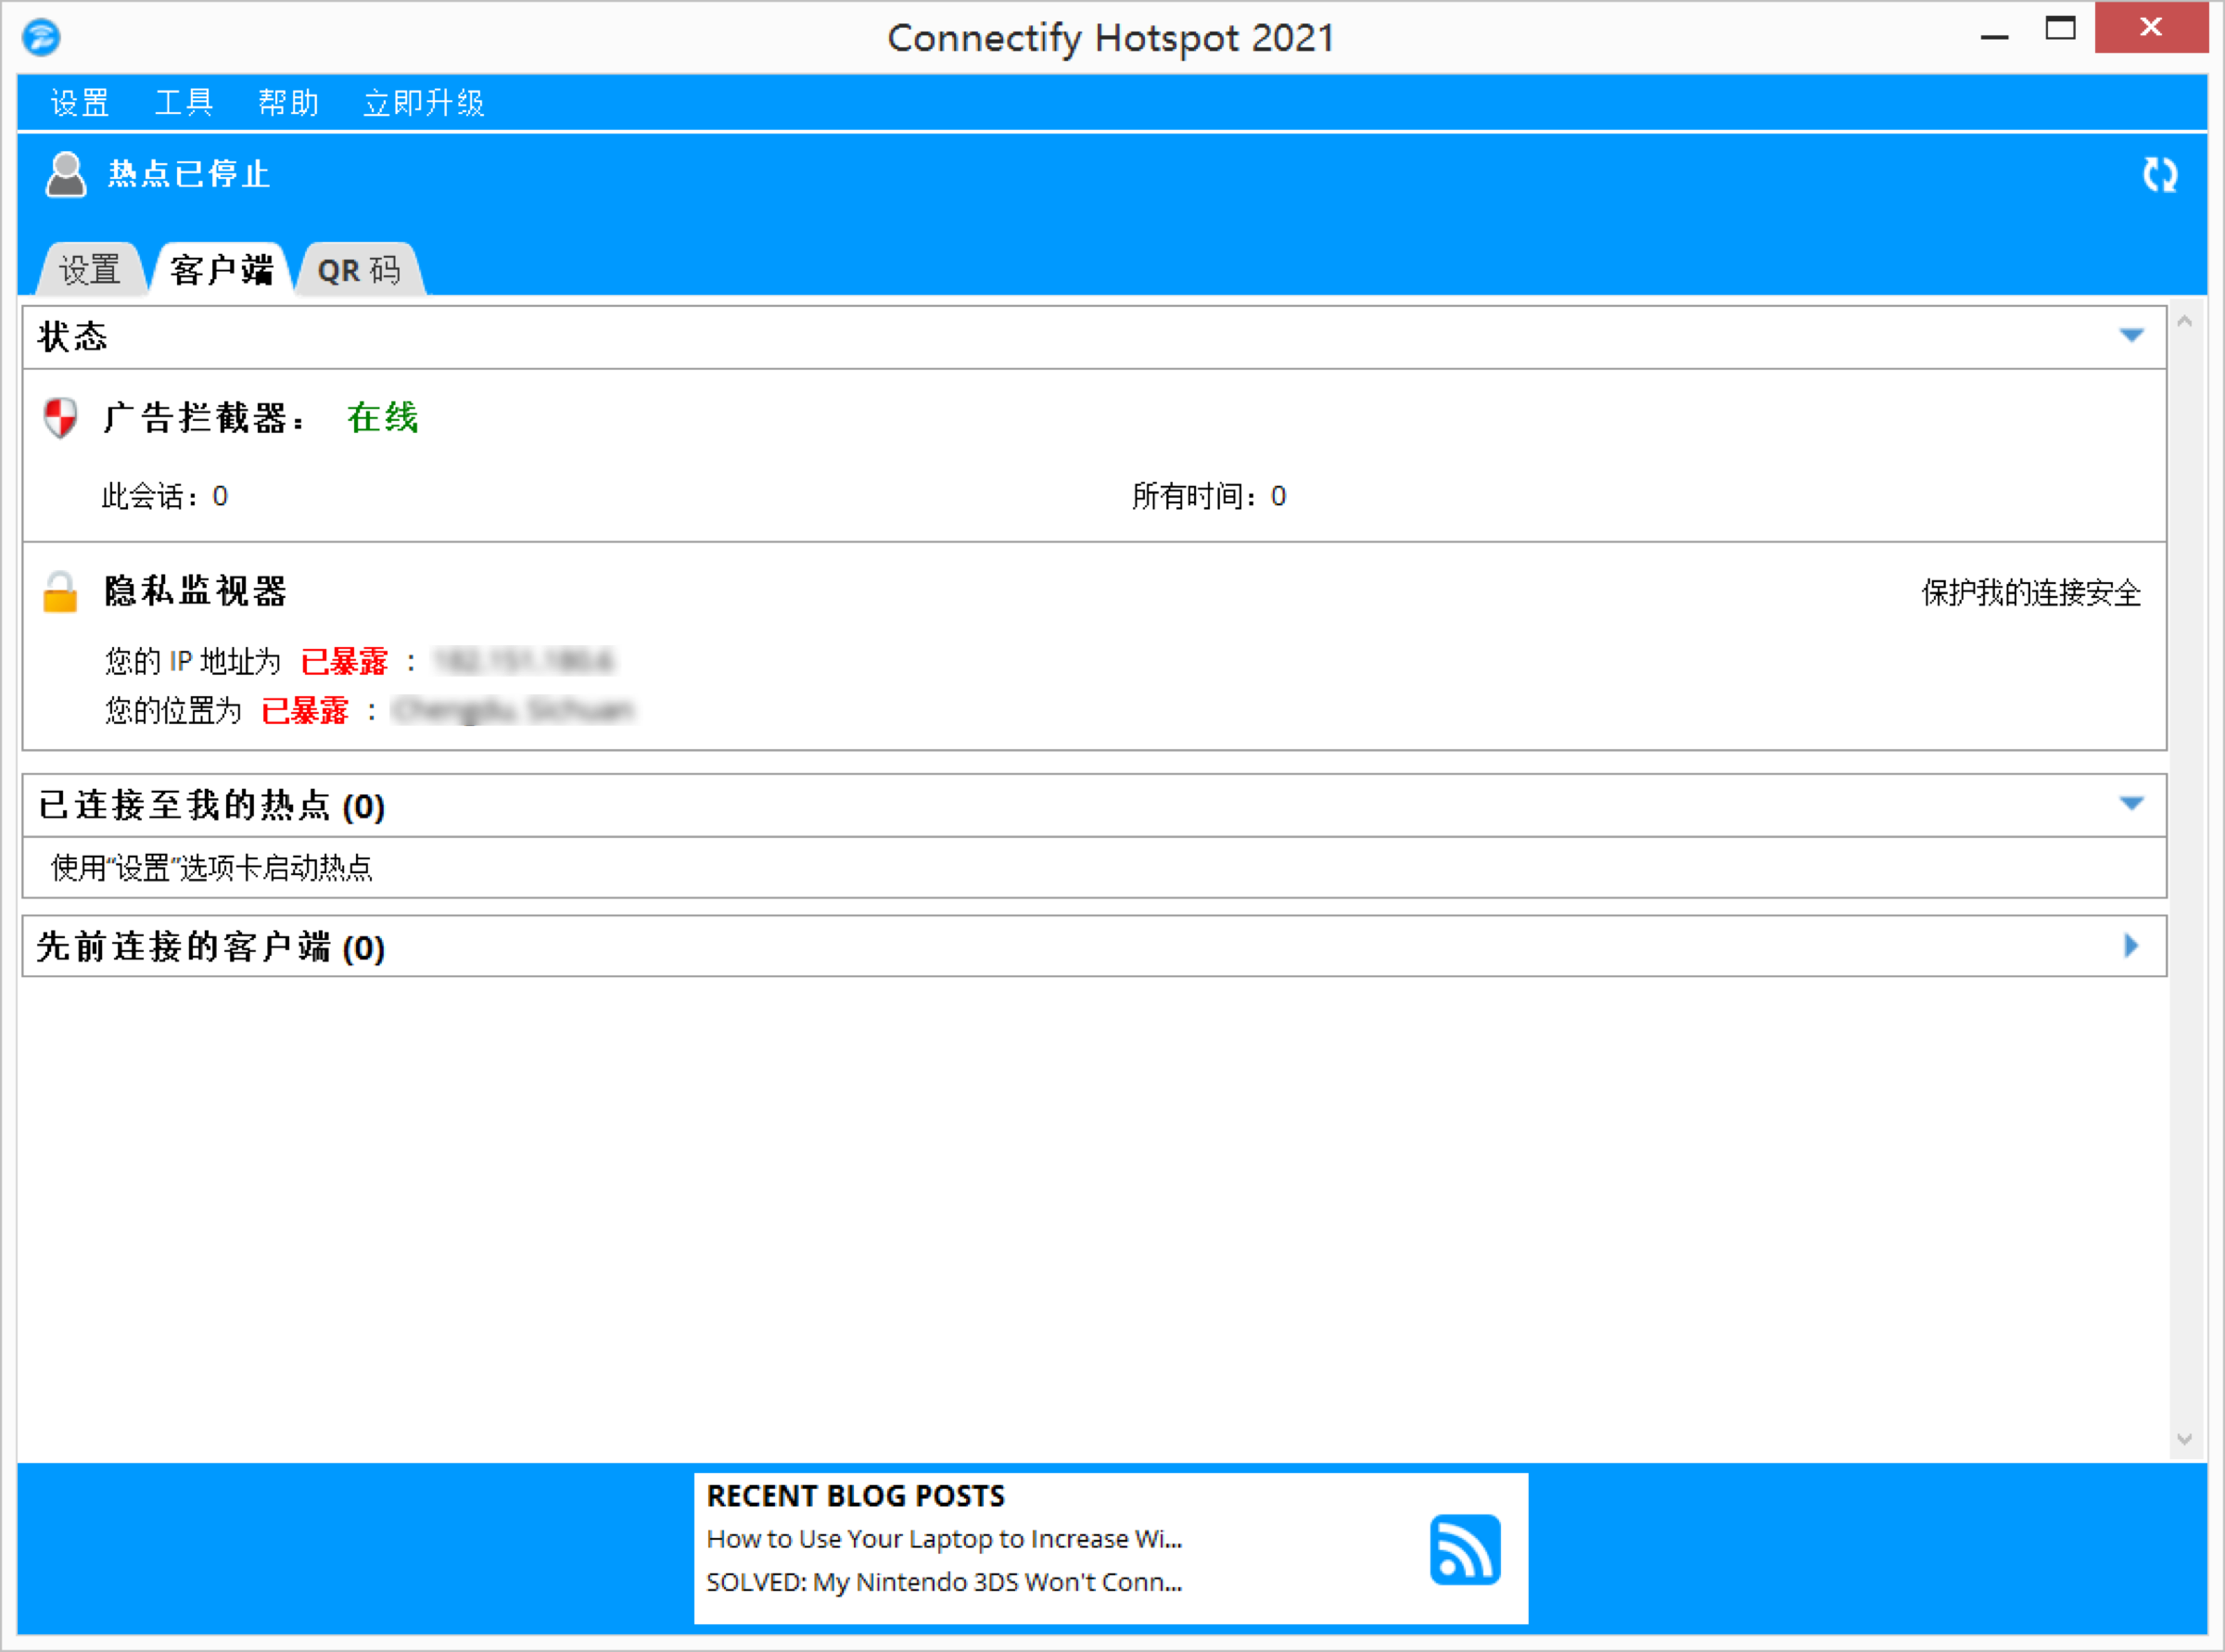2225x1652 pixels.
Task: Open blog post How to Use Your Laptop
Action: click(x=944, y=1539)
